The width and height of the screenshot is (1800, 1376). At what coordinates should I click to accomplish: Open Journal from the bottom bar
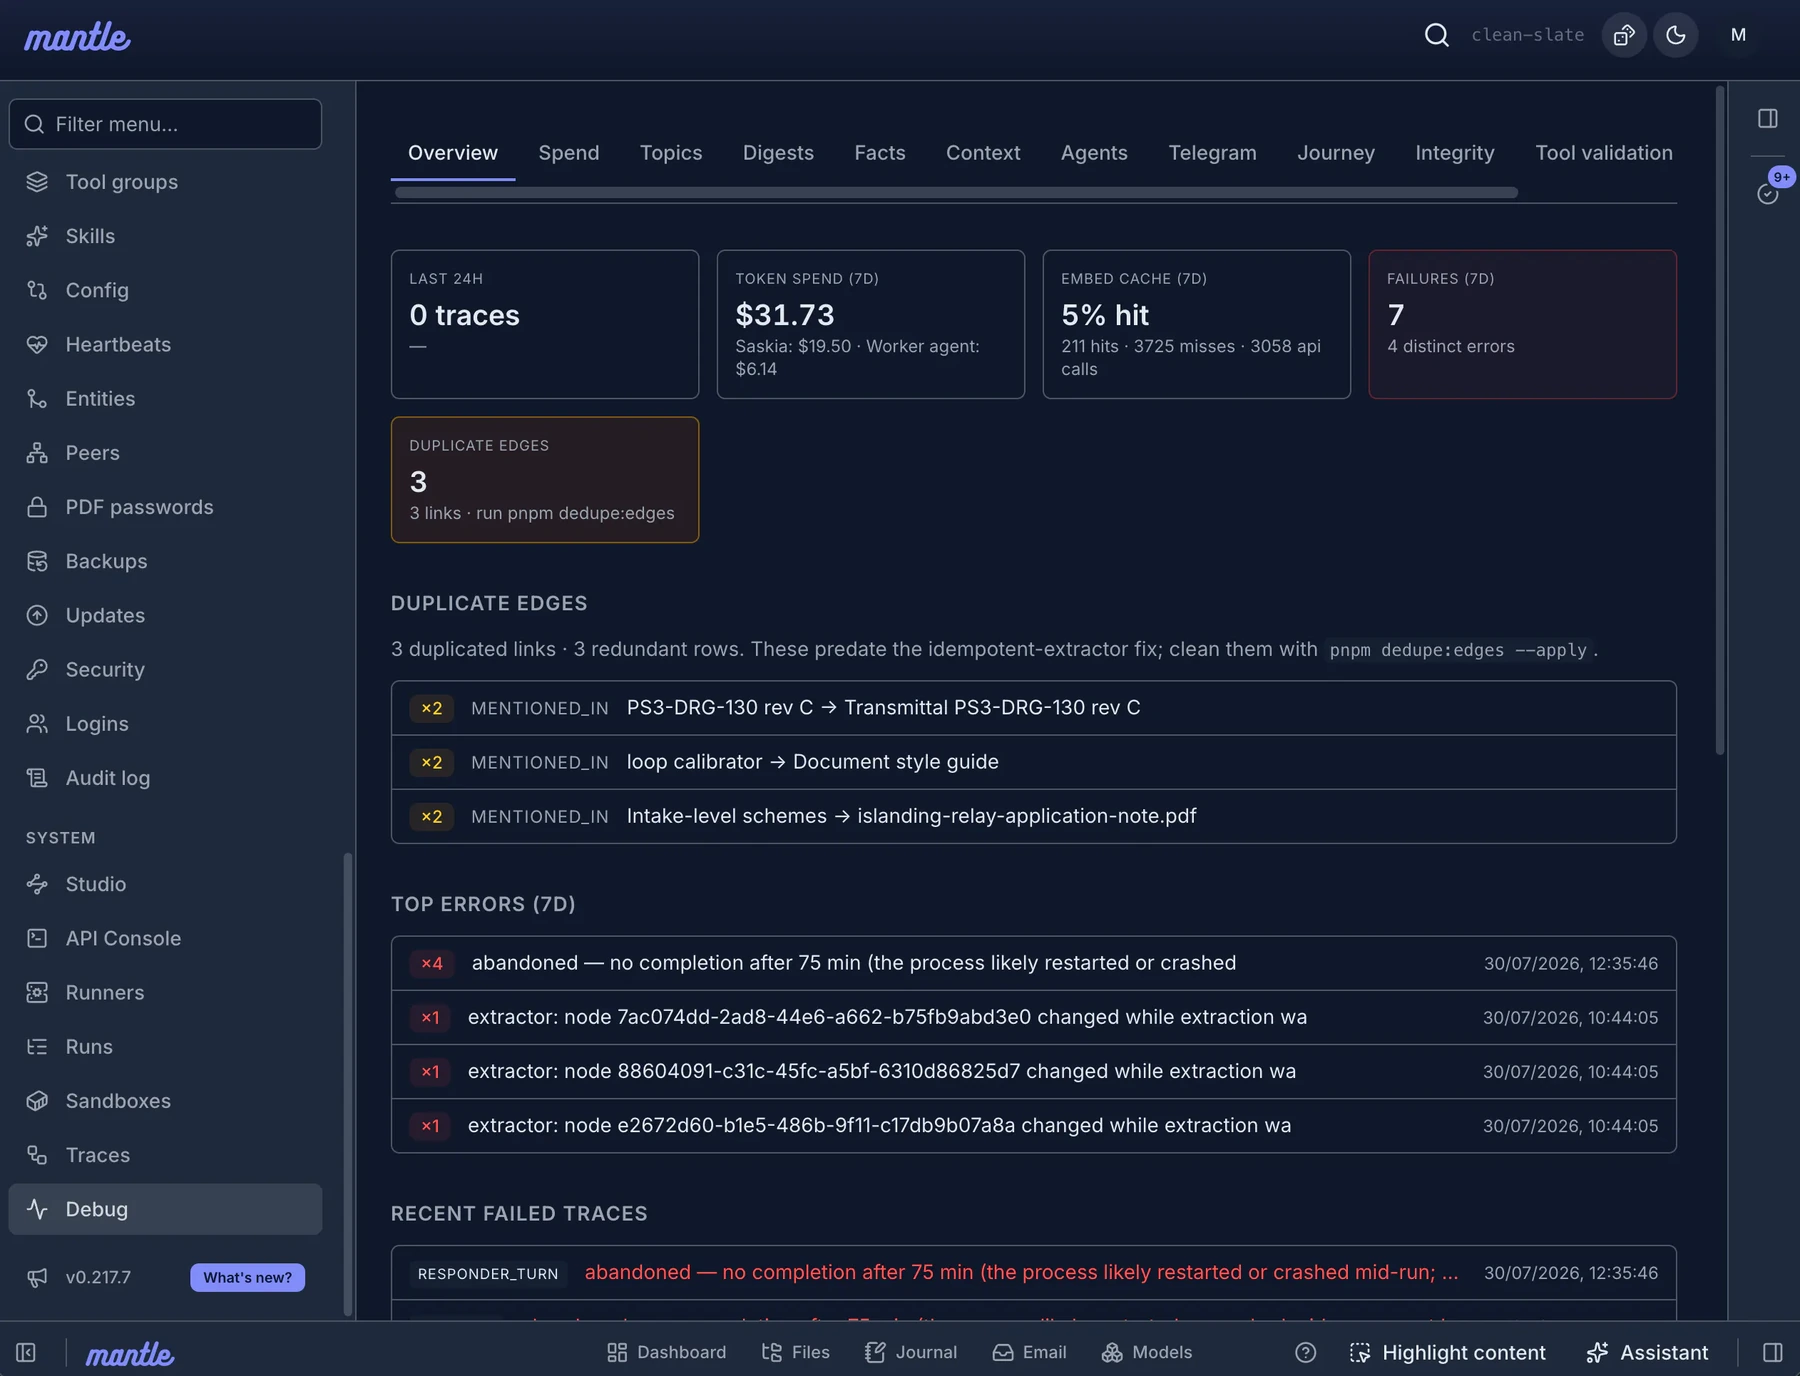click(x=911, y=1352)
